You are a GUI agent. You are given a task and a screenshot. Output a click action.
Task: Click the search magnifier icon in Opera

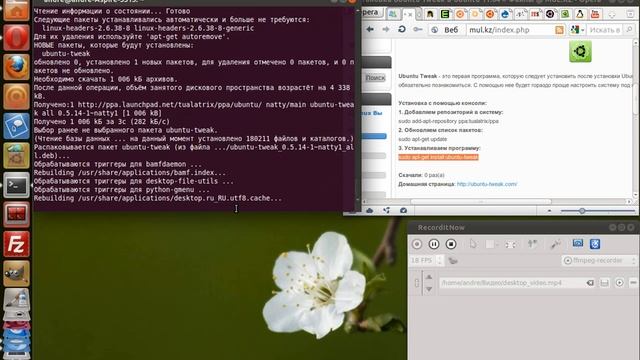coord(629,29)
